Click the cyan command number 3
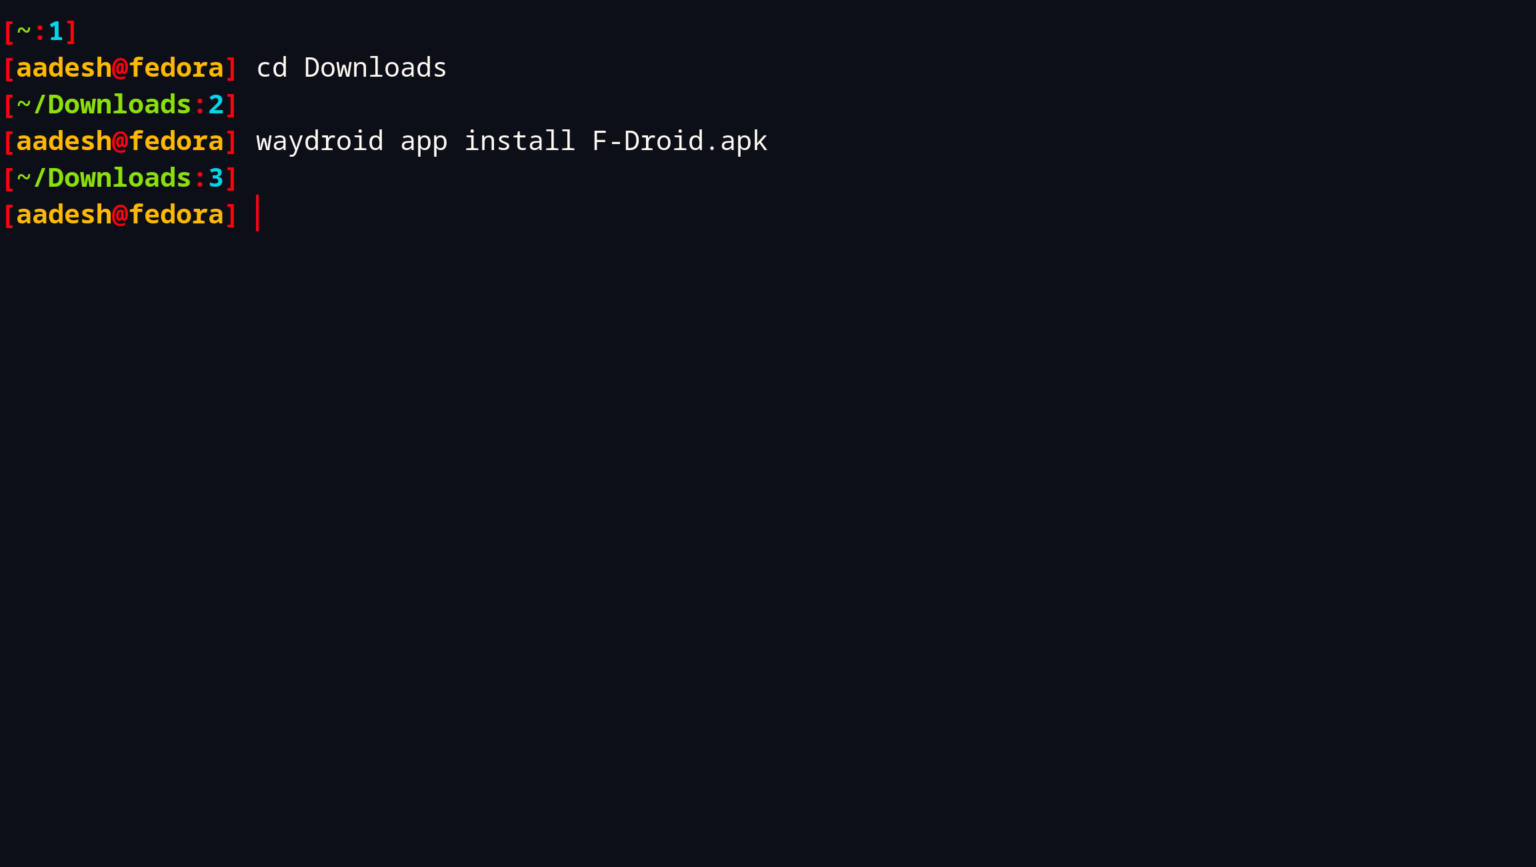The height and width of the screenshot is (867, 1536). [x=218, y=177]
